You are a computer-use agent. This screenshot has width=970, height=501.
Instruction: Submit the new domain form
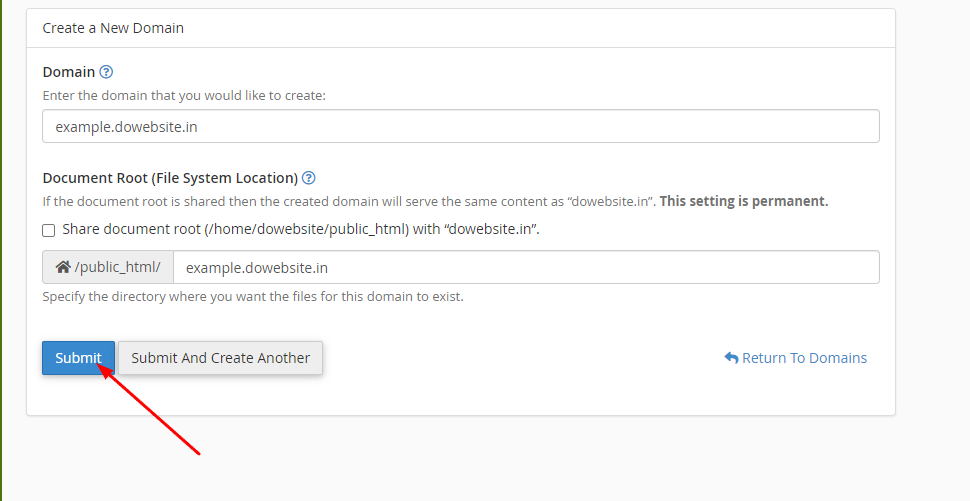tap(79, 358)
